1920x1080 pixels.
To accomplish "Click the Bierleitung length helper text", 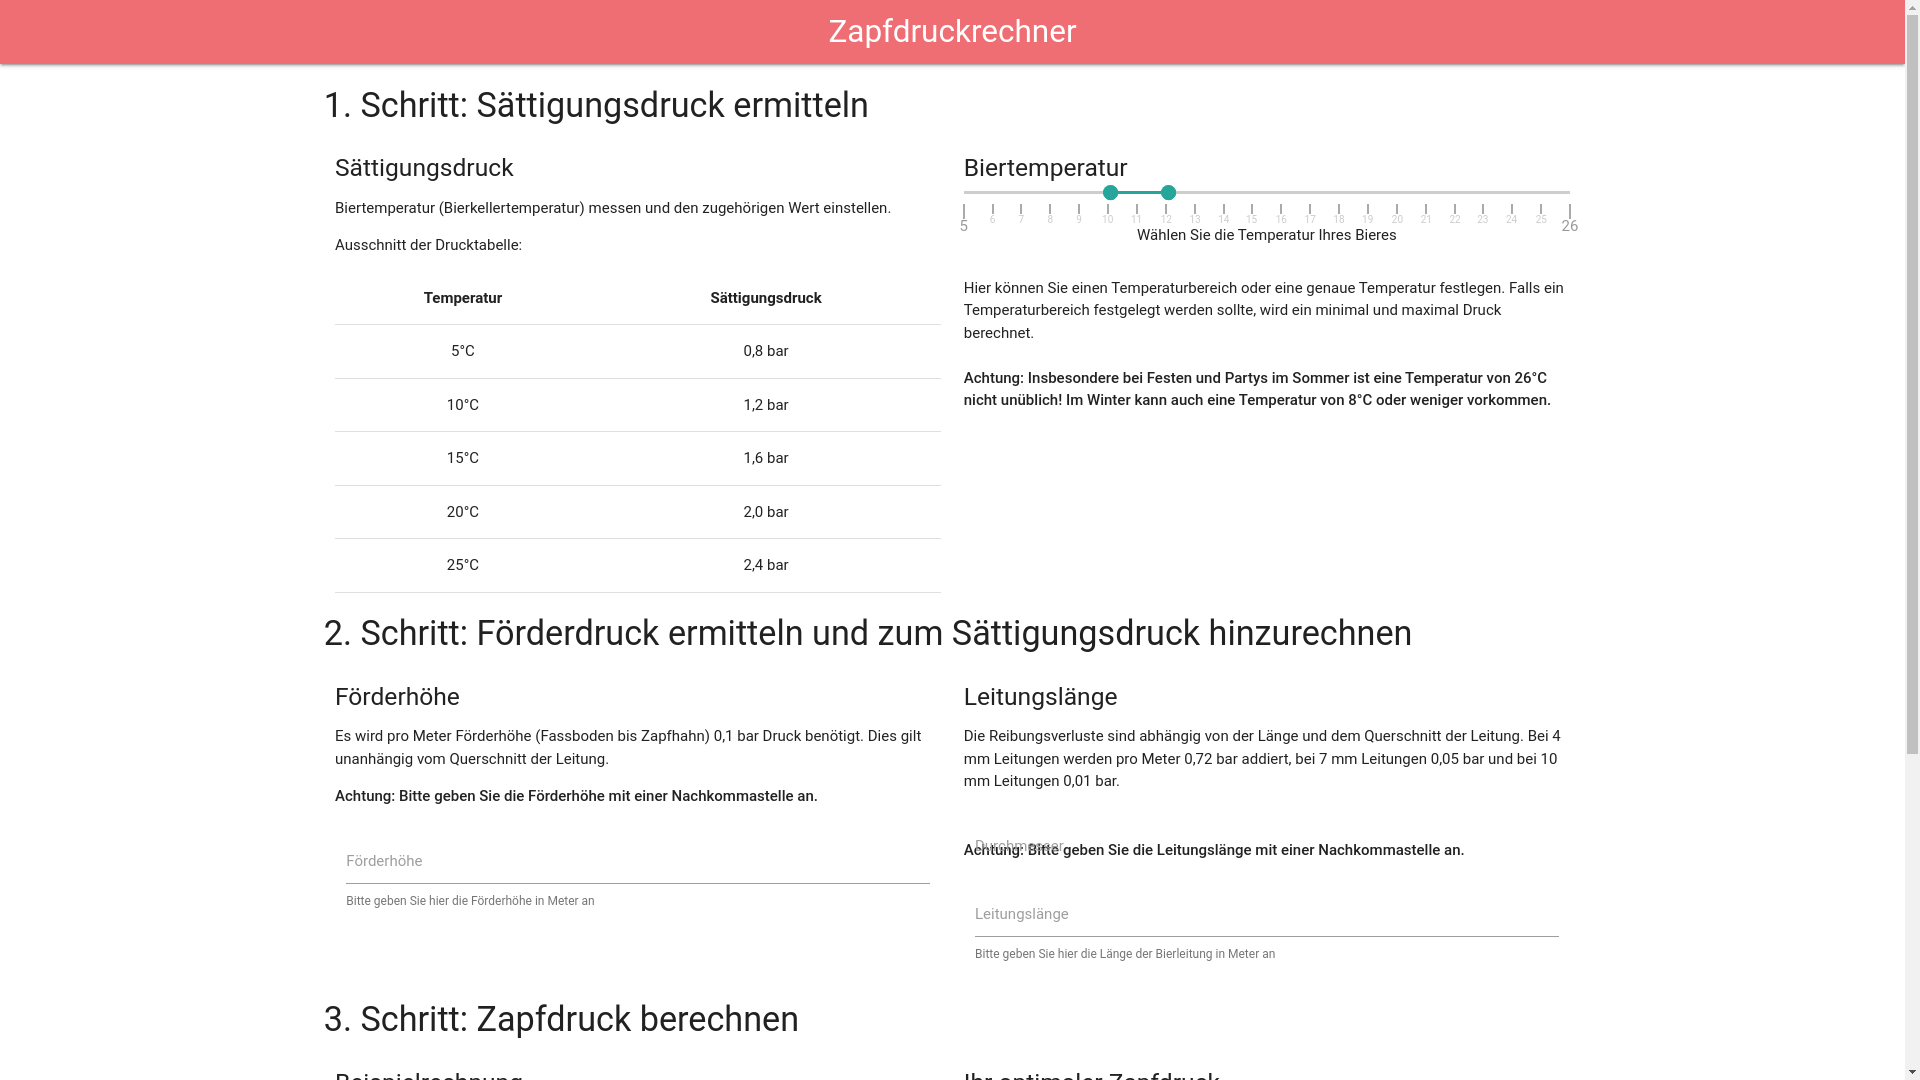I will tap(1125, 954).
